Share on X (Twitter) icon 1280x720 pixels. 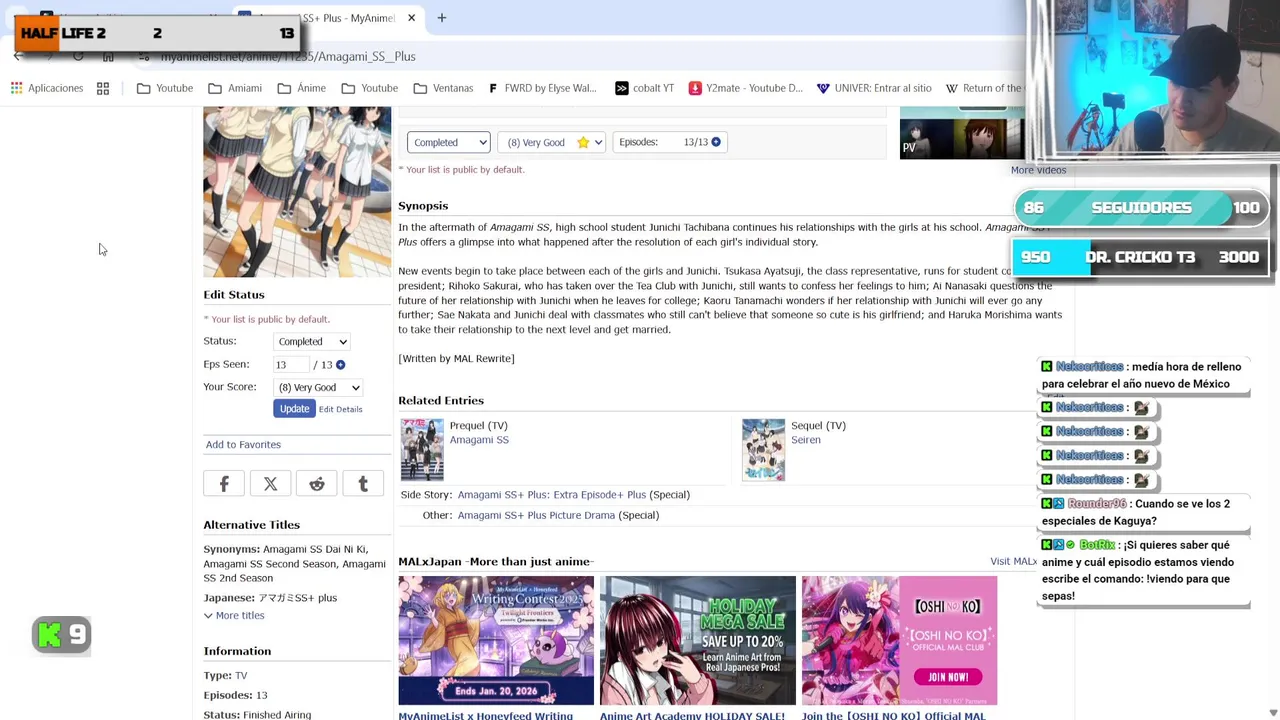pyautogui.click(x=270, y=484)
